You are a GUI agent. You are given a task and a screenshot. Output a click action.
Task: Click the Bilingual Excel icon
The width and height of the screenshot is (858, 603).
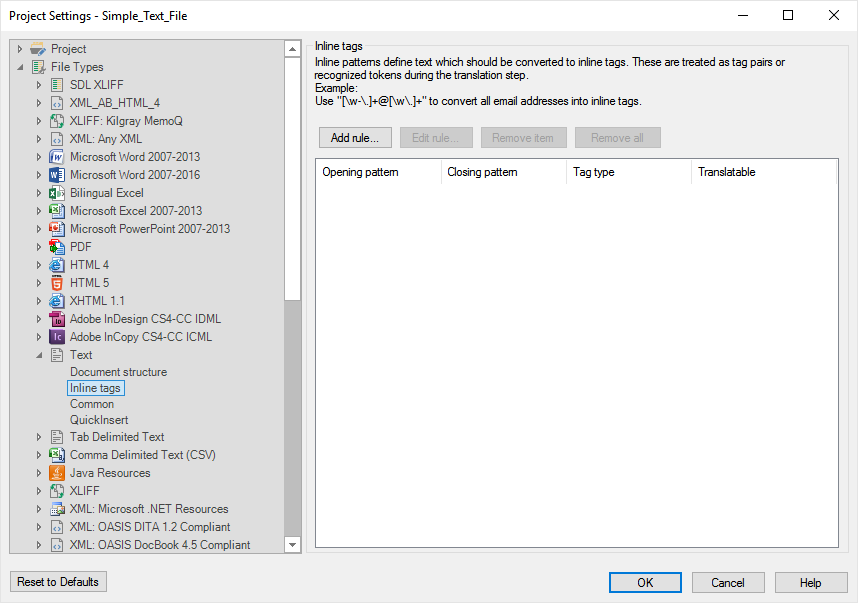pyautogui.click(x=57, y=193)
